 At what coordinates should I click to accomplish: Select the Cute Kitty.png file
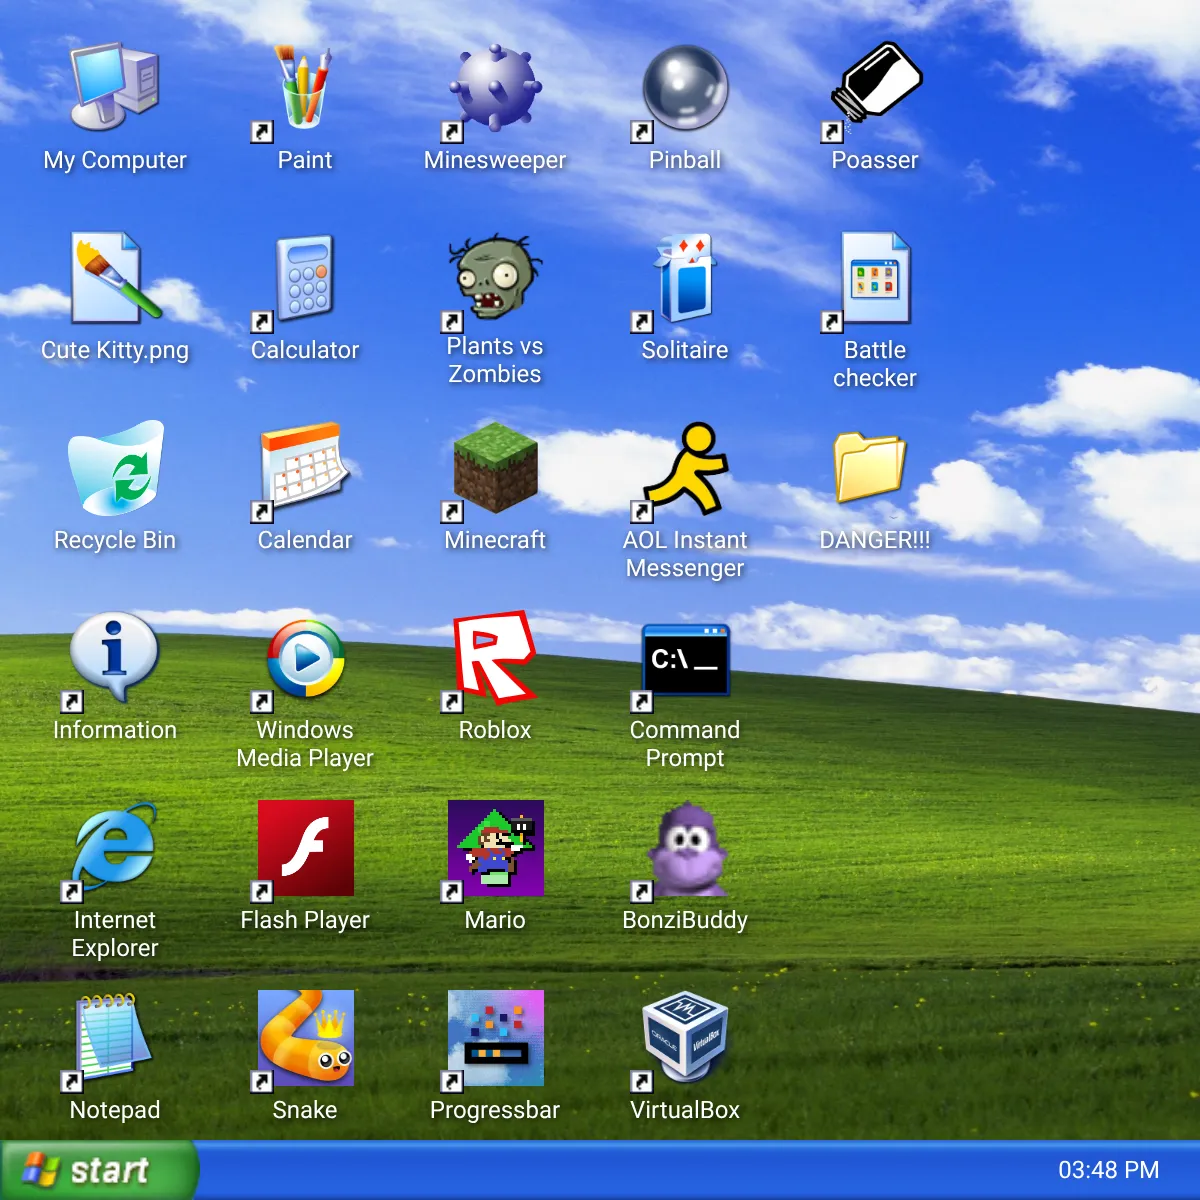pyautogui.click(x=115, y=278)
